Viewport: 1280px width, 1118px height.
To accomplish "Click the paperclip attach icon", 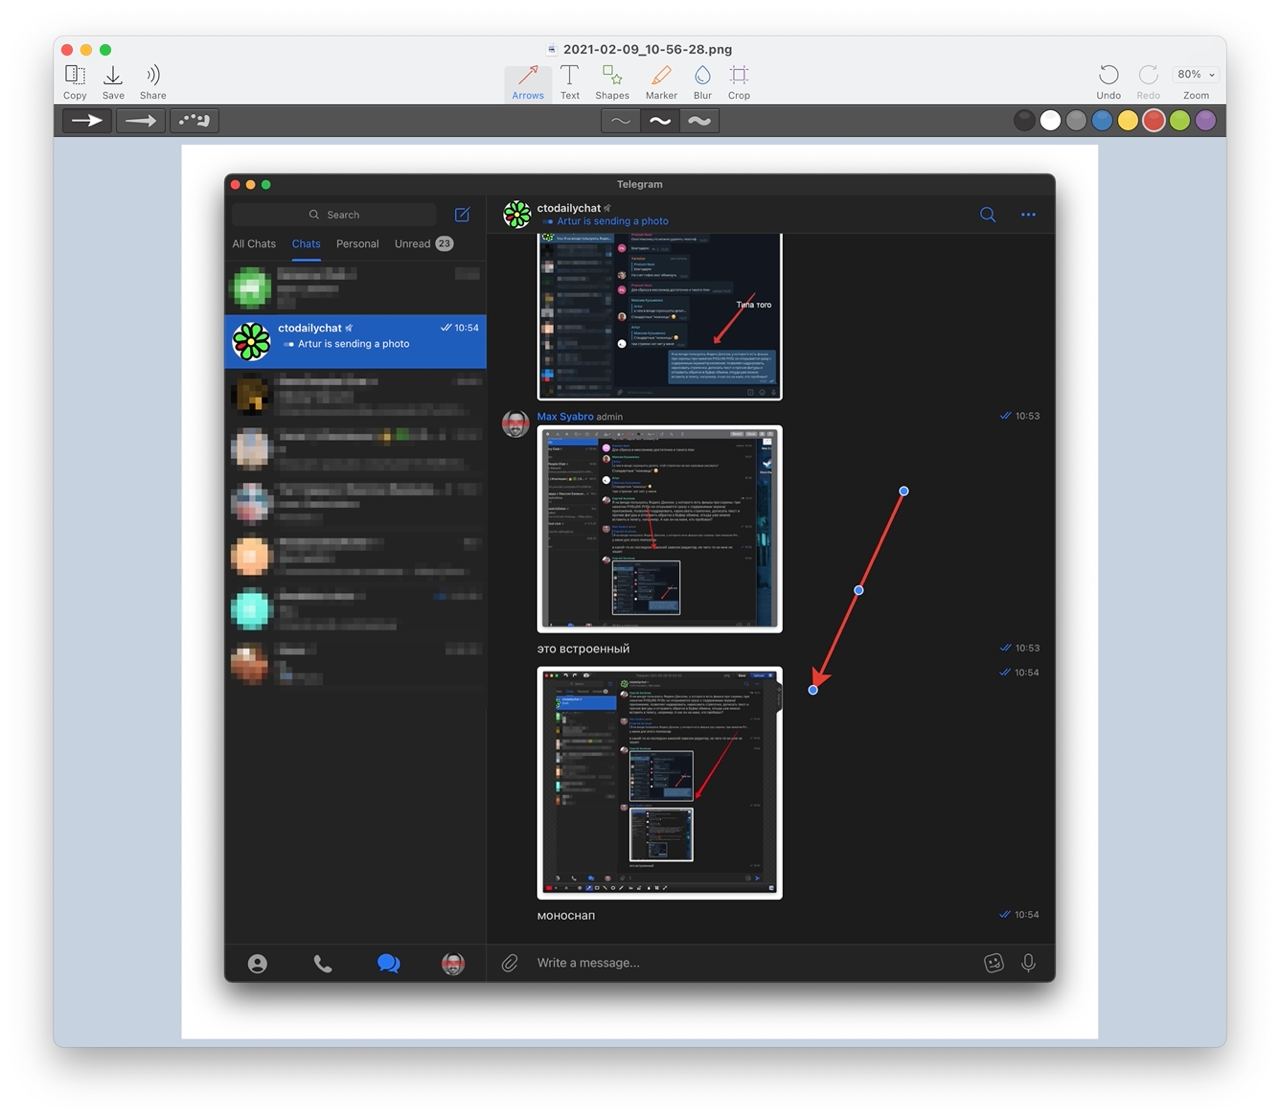I will tap(510, 963).
